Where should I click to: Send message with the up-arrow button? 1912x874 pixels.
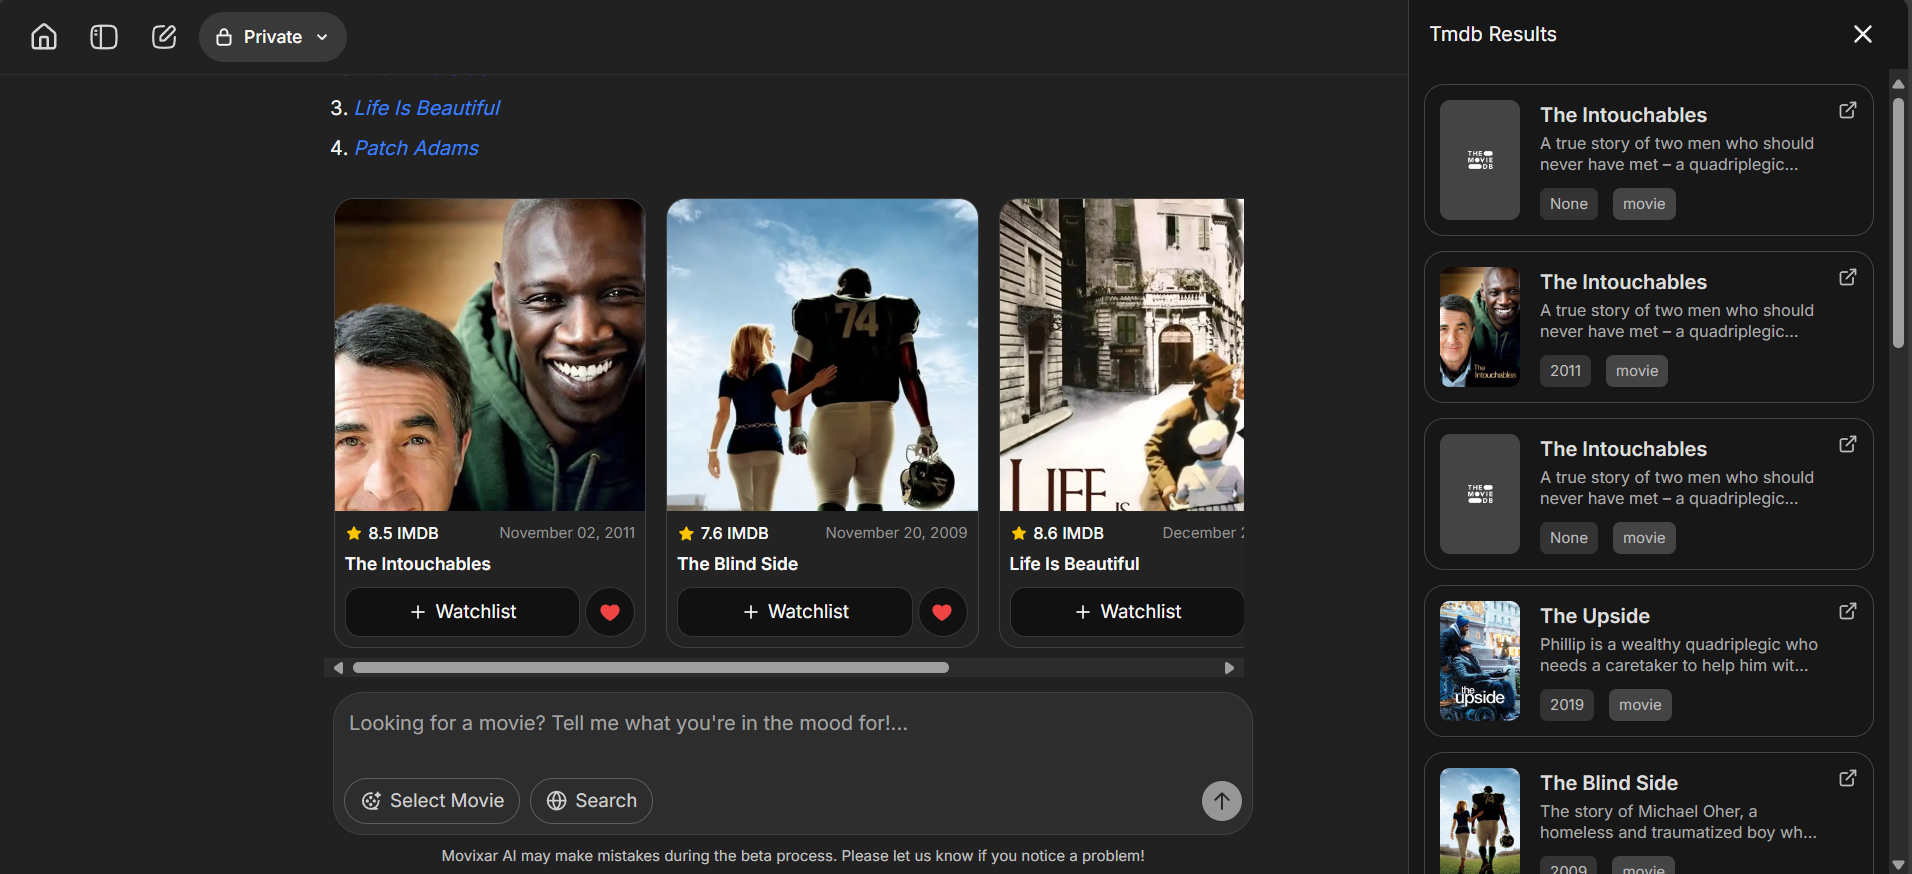point(1221,801)
